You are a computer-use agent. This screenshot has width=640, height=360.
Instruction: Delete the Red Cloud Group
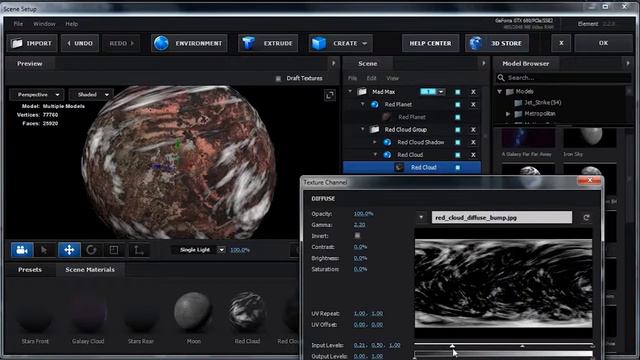coord(473,130)
